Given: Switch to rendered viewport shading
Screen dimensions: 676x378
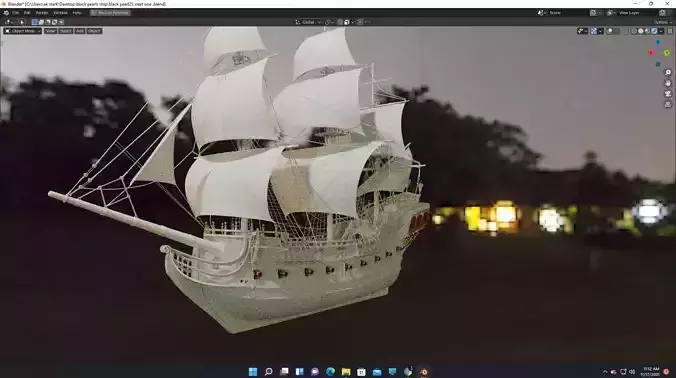Looking at the screenshot, I should pos(654,31).
